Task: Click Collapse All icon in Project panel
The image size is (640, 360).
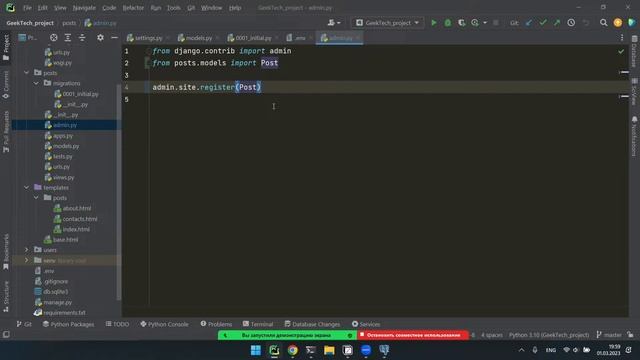Action: pyautogui.click(x=82, y=38)
